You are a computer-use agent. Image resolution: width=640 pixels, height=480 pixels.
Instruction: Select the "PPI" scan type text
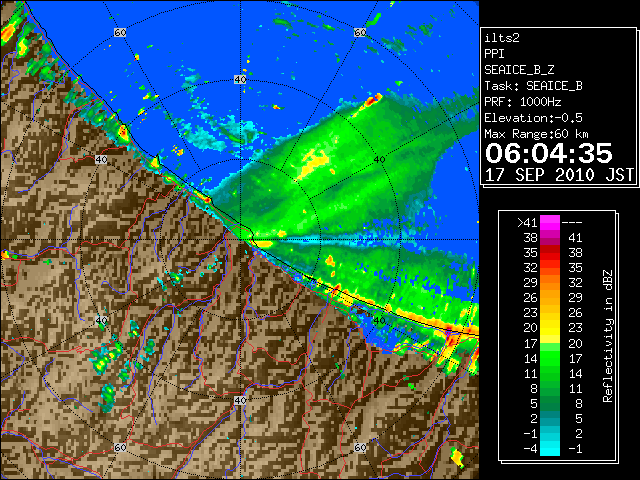(x=494, y=54)
